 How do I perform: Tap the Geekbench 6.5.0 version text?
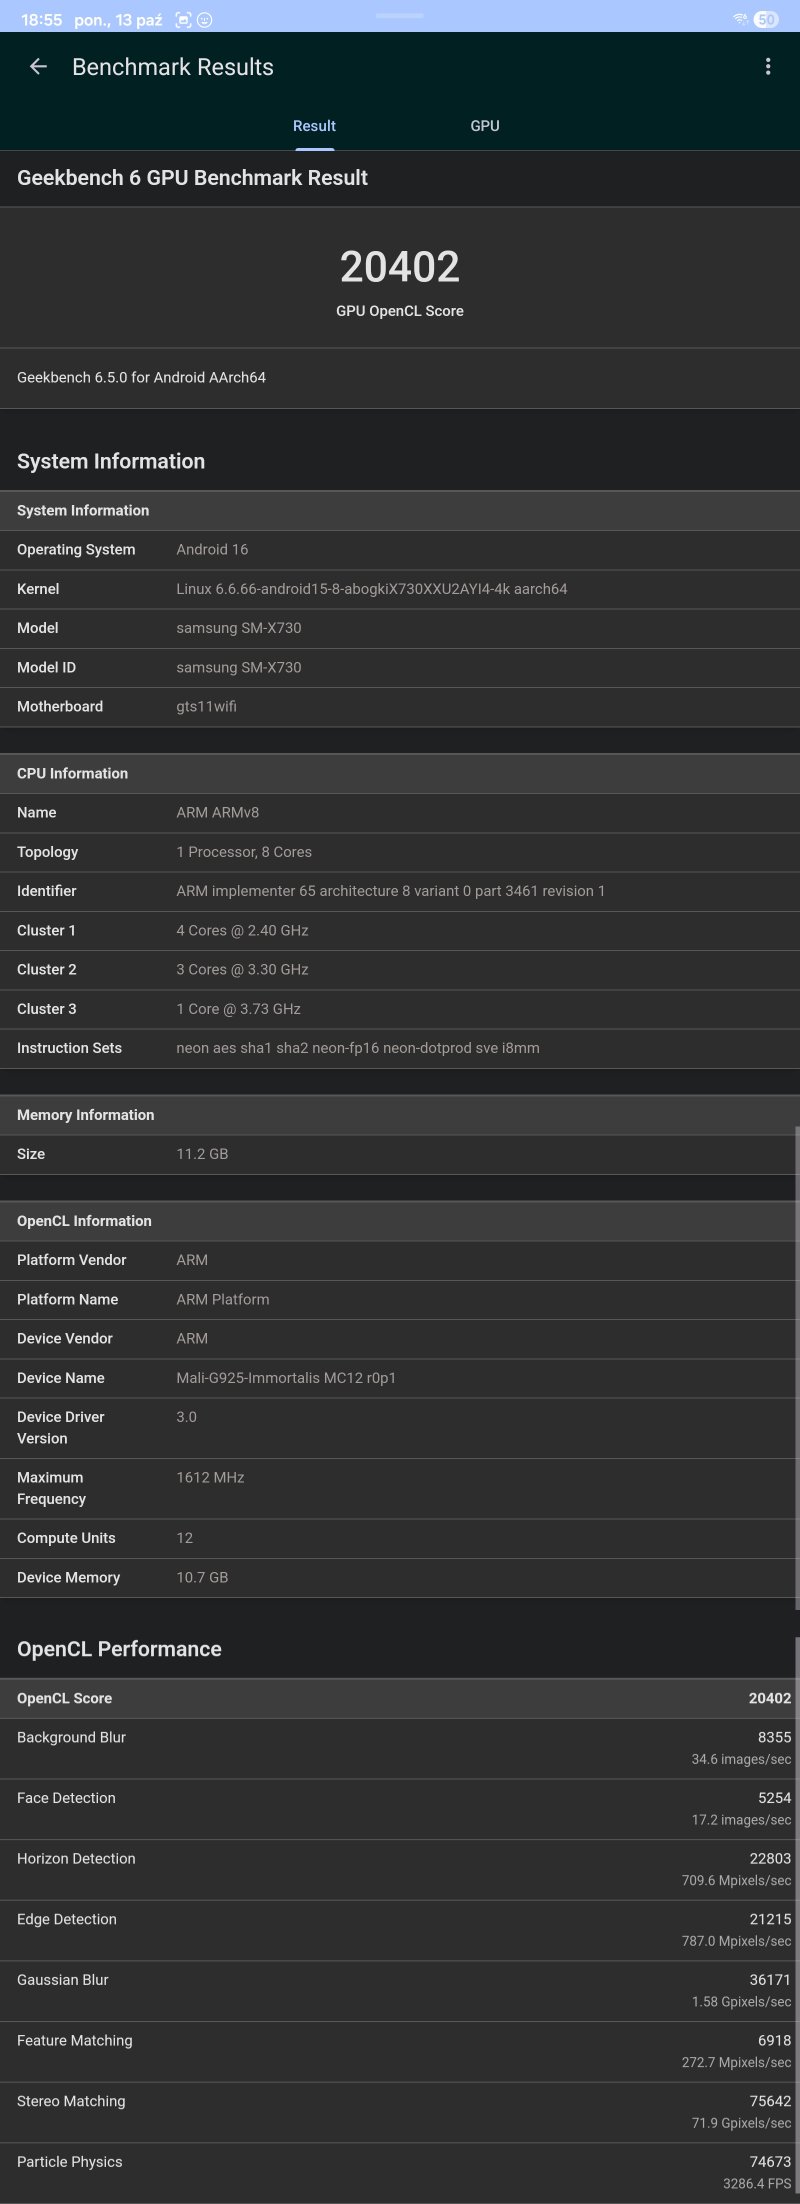(x=141, y=378)
